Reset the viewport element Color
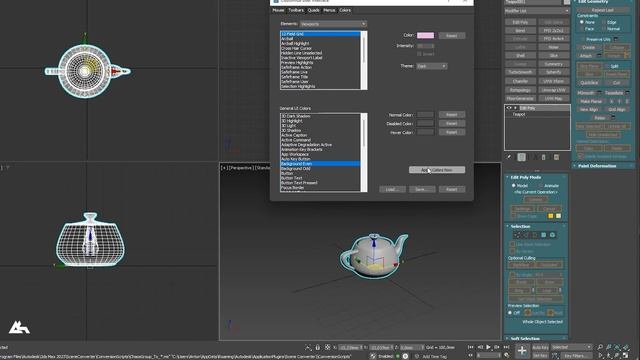This screenshot has width=640, height=360. [x=451, y=36]
